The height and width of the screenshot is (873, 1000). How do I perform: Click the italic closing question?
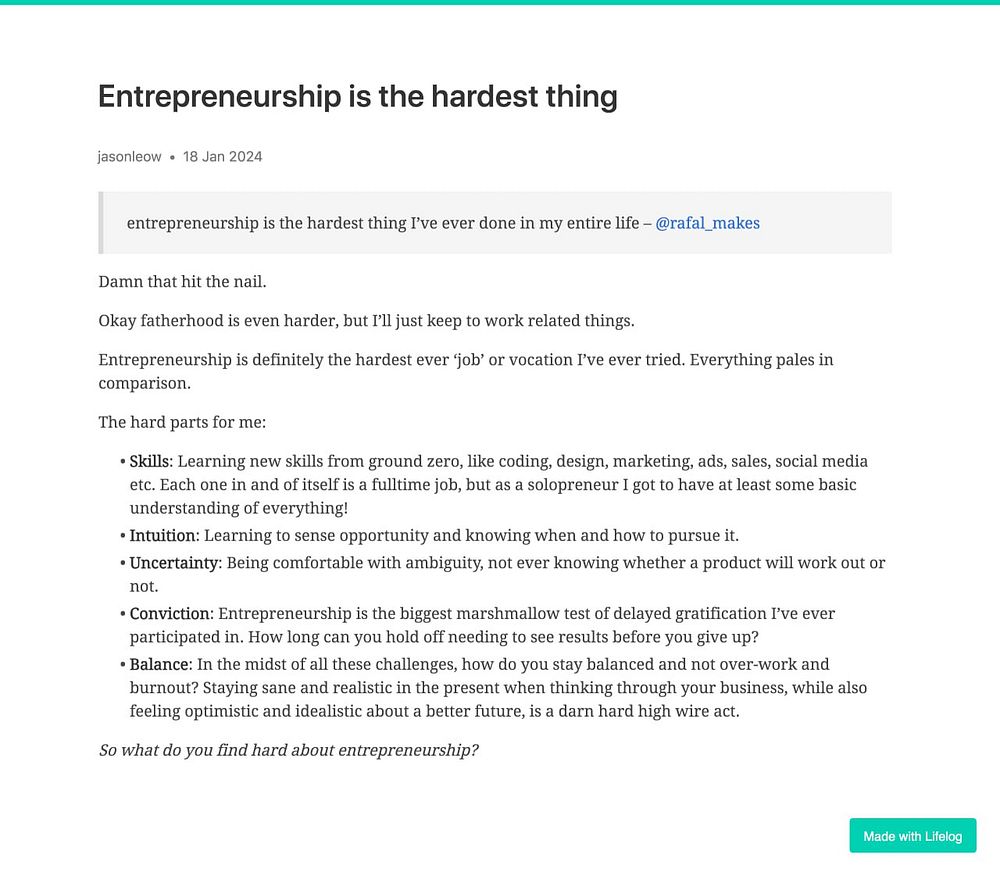pyautogui.click(x=288, y=750)
